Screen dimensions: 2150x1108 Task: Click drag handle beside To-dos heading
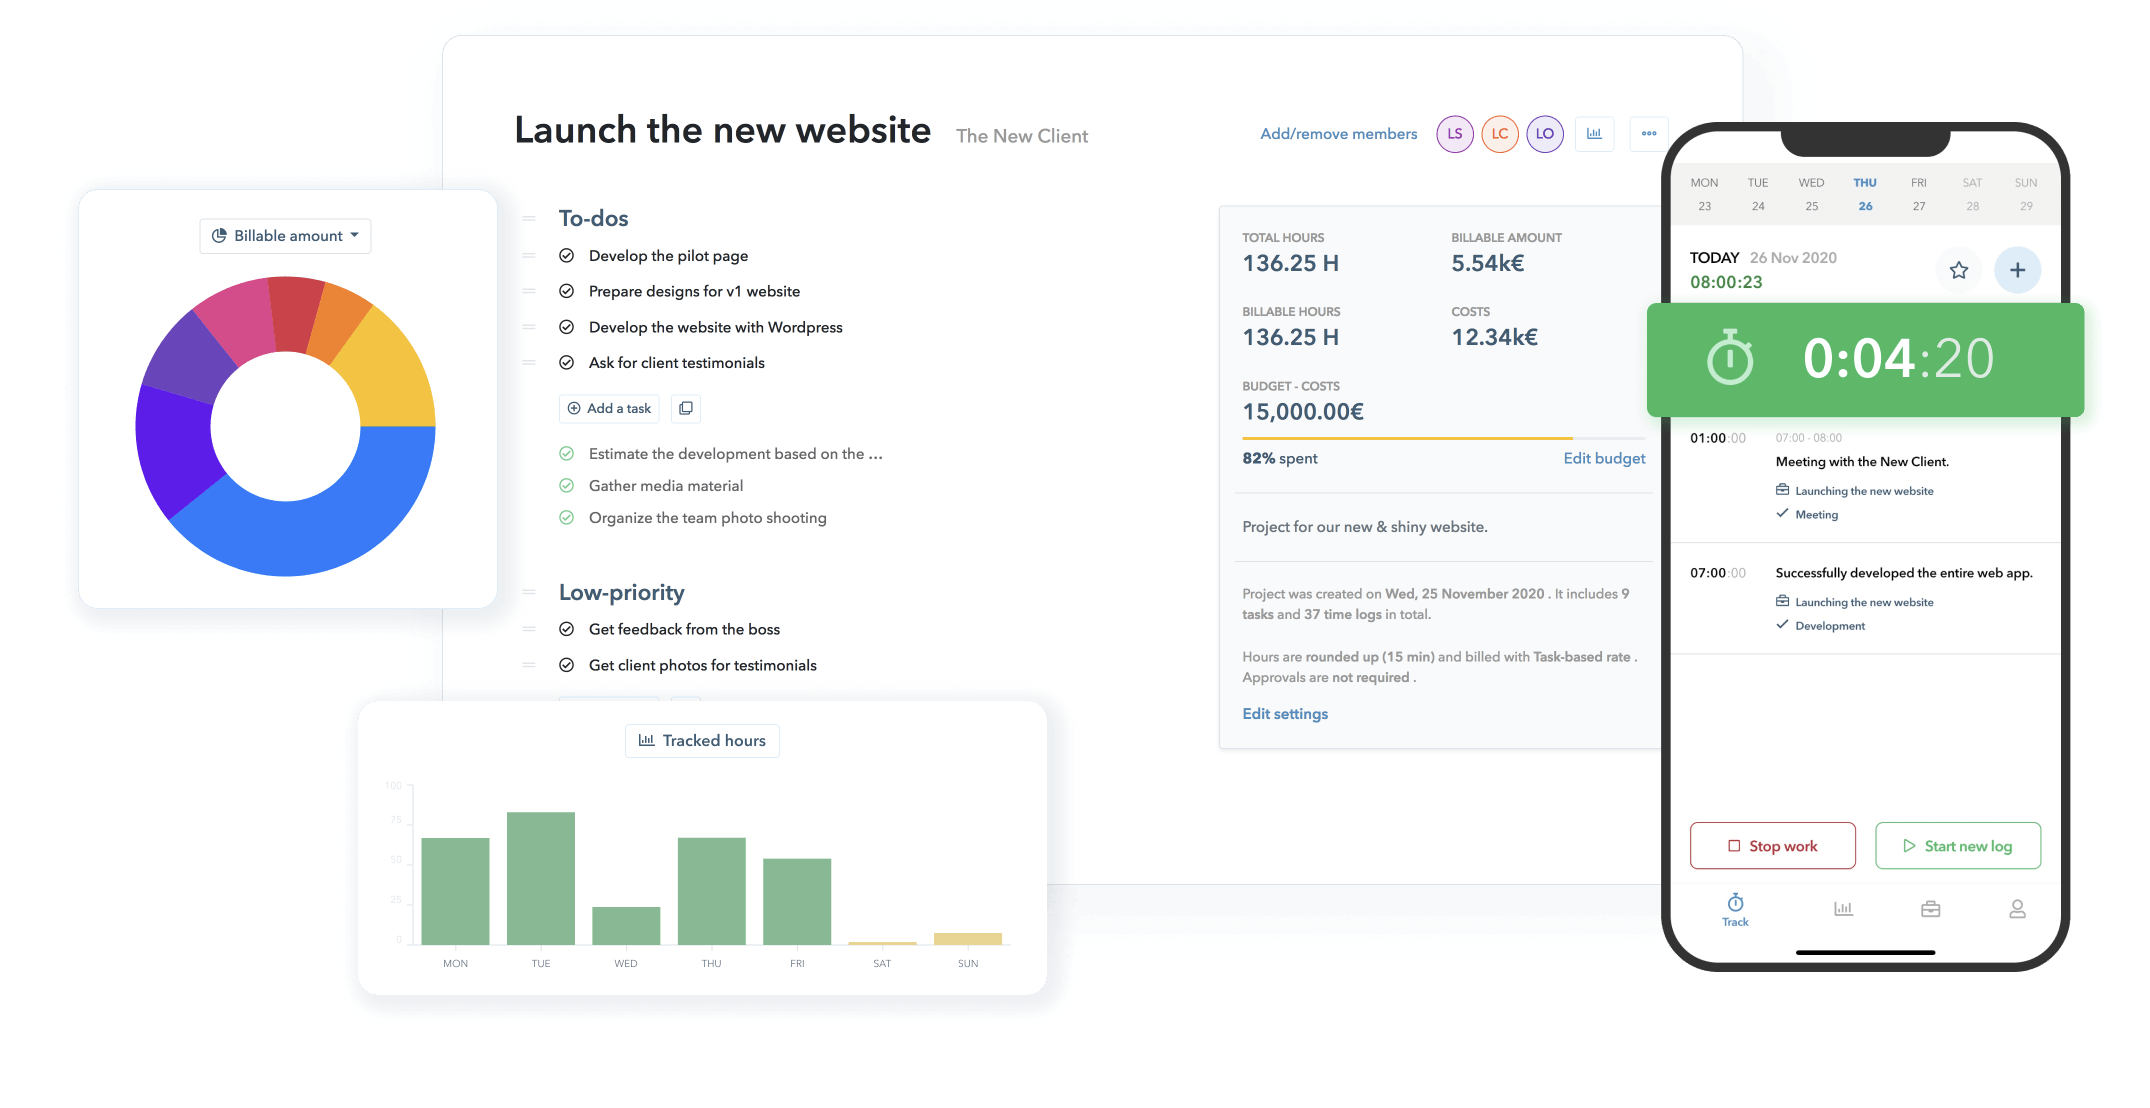click(x=529, y=219)
